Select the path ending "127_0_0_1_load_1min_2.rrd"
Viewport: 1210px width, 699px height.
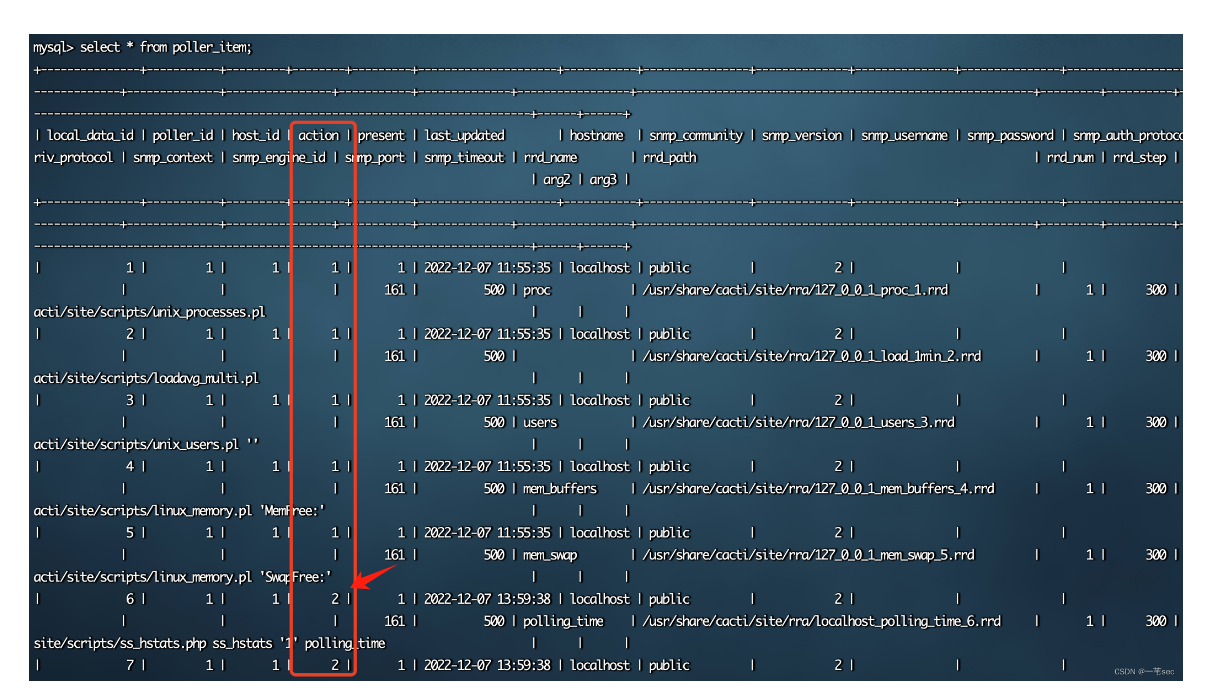812,356
